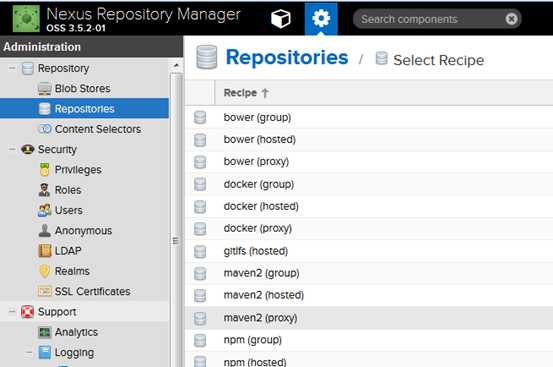Click the Search components field
This screenshot has width=553, height=367.
coord(430,19)
